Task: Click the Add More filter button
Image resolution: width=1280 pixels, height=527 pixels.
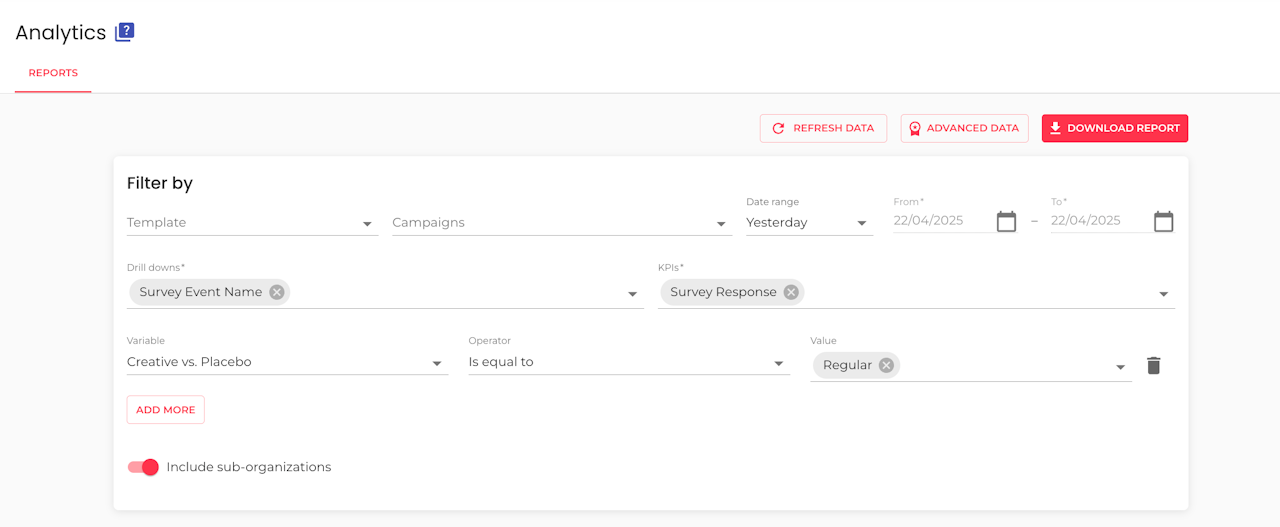Action: click(x=165, y=410)
